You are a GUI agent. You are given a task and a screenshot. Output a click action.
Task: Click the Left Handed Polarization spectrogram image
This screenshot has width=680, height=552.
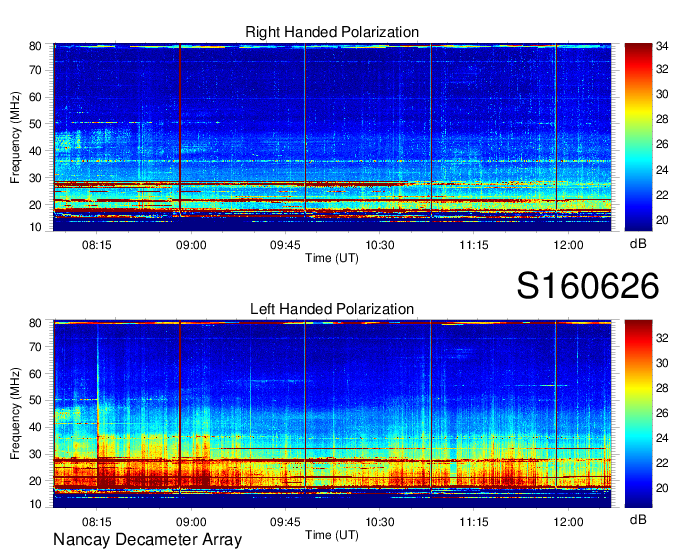332,414
